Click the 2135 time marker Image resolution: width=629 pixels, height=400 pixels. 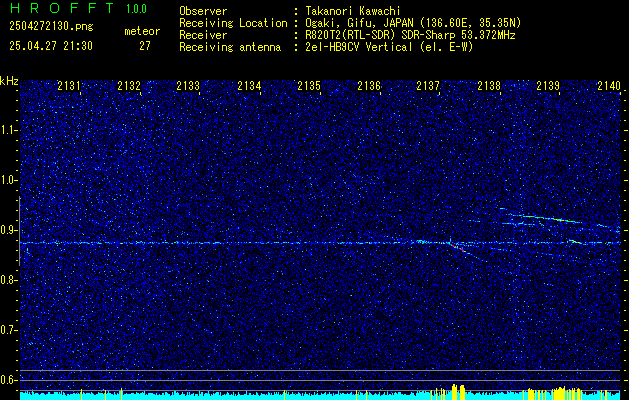pyautogui.click(x=309, y=85)
